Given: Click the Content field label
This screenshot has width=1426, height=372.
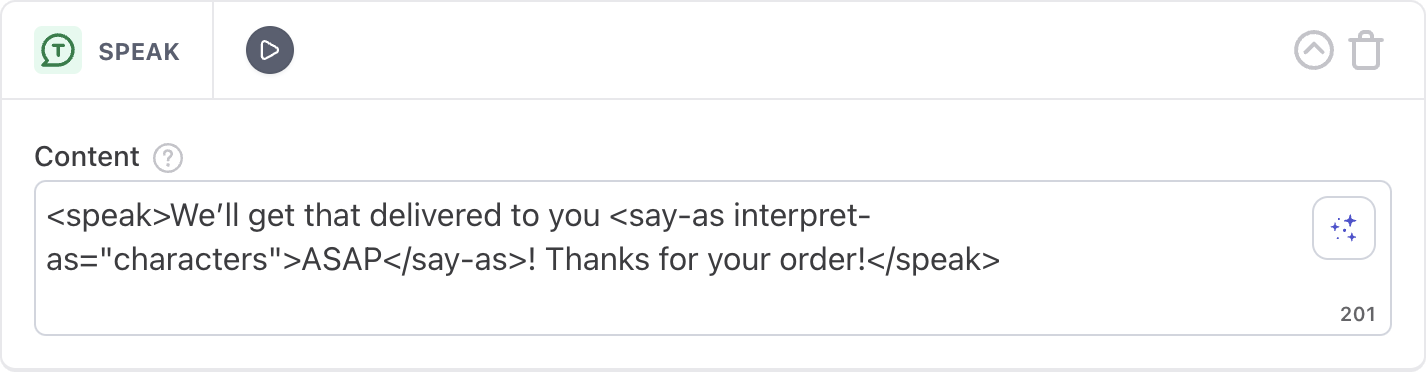Looking at the screenshot, I should click(87, 157).
